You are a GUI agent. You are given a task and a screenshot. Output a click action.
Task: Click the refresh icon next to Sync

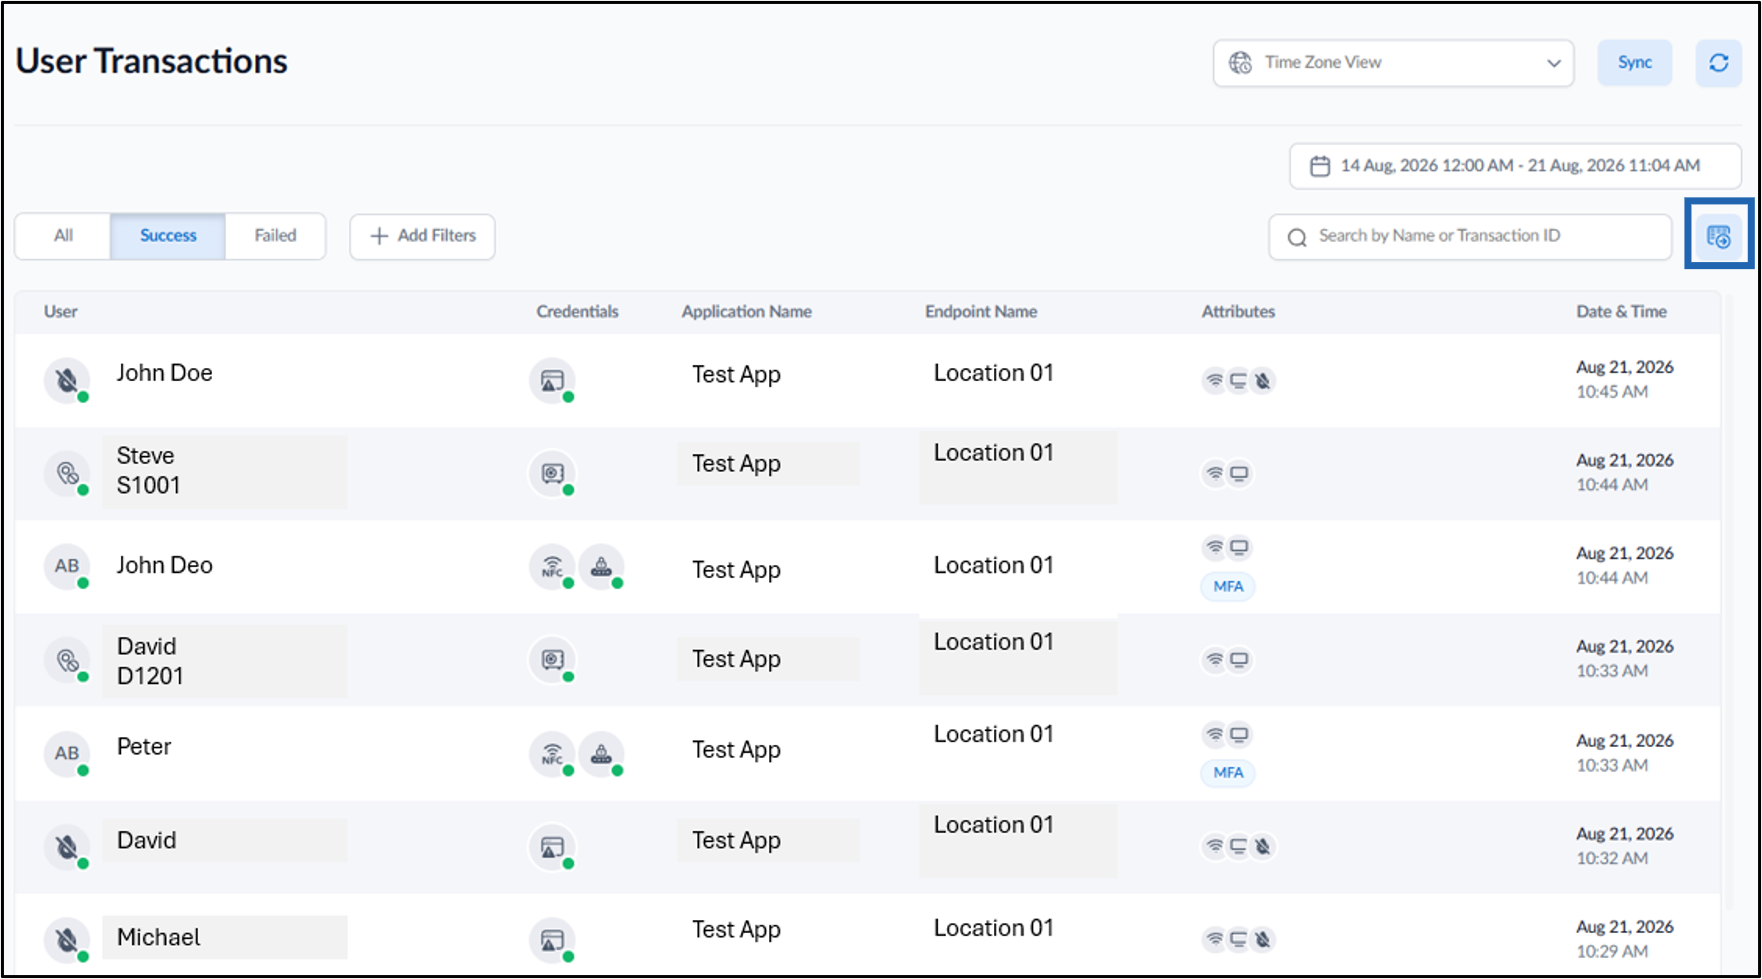(1718, 63)
